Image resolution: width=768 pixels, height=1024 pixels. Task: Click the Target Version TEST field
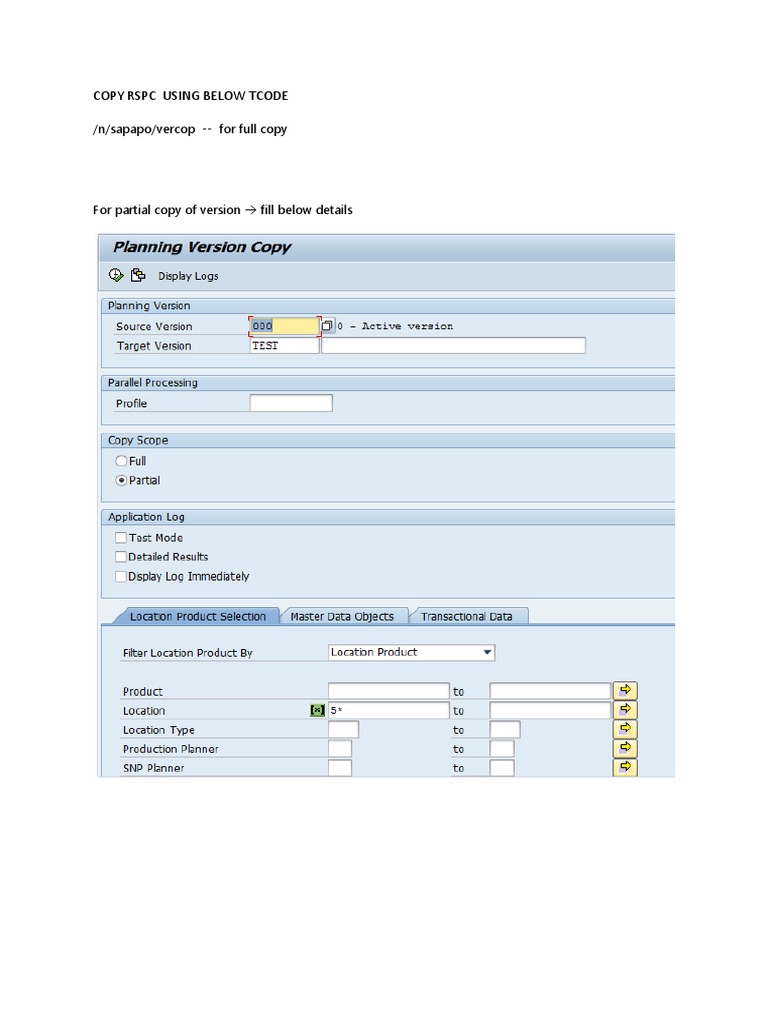[x=284, y=345]
